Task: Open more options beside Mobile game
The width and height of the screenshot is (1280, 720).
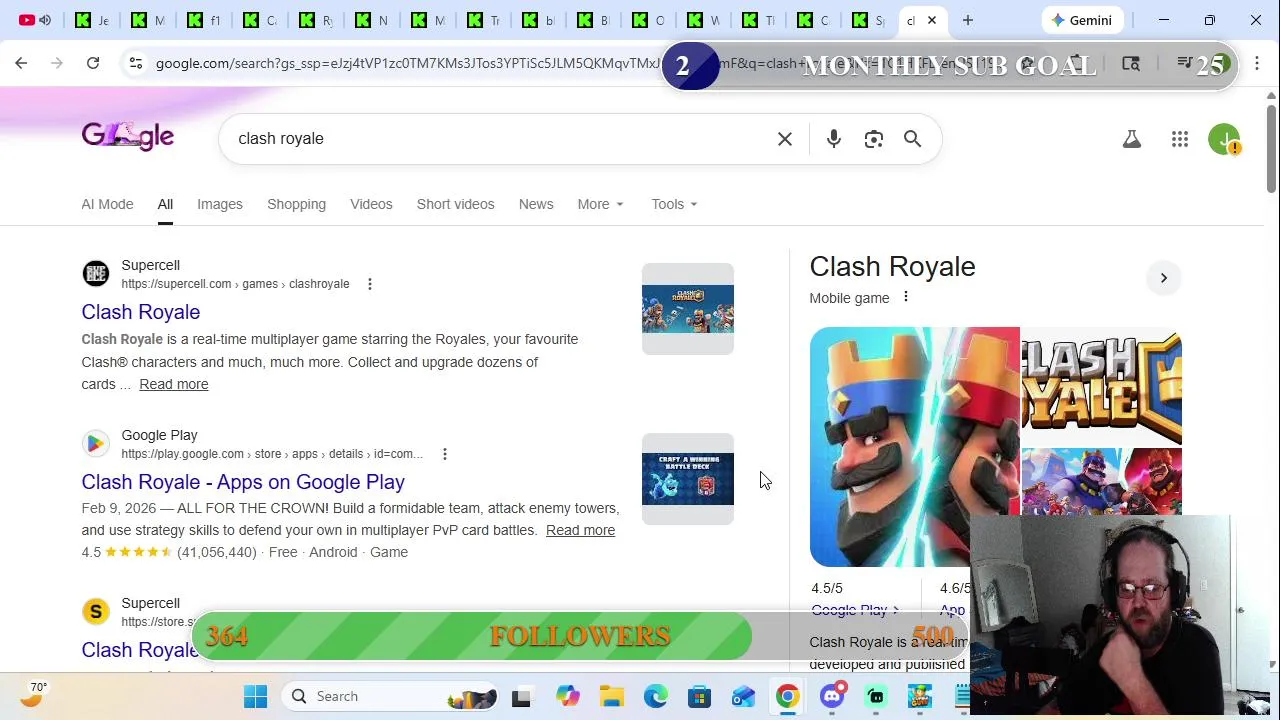Action: [x=906, y=297]
